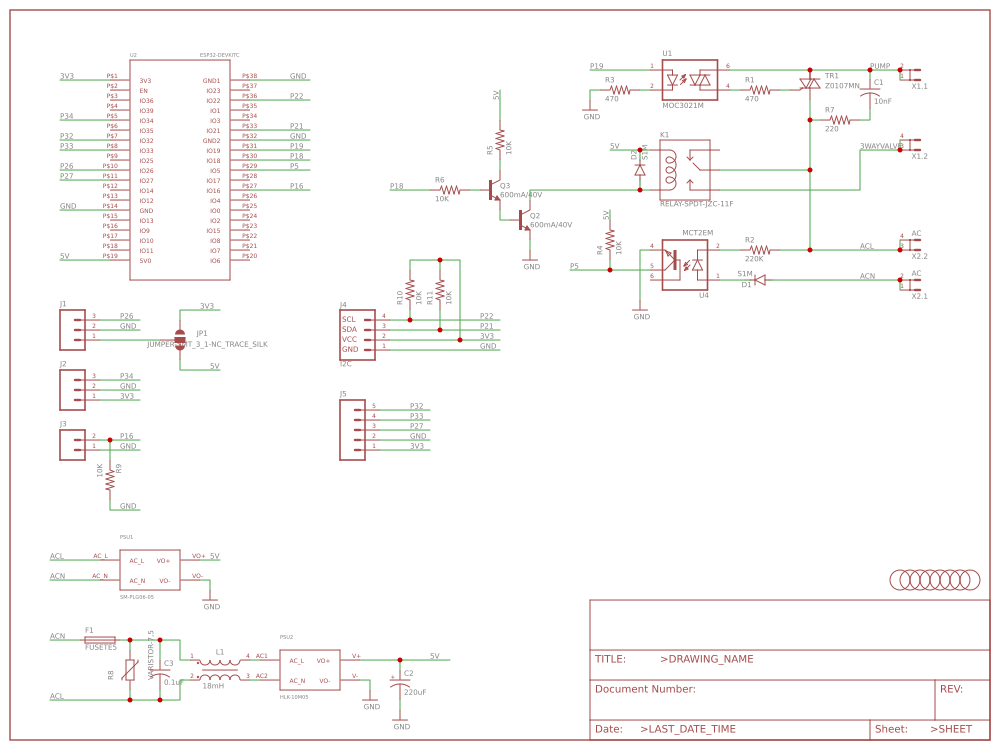Select the TR1 triac symbol

click(810, 84)
